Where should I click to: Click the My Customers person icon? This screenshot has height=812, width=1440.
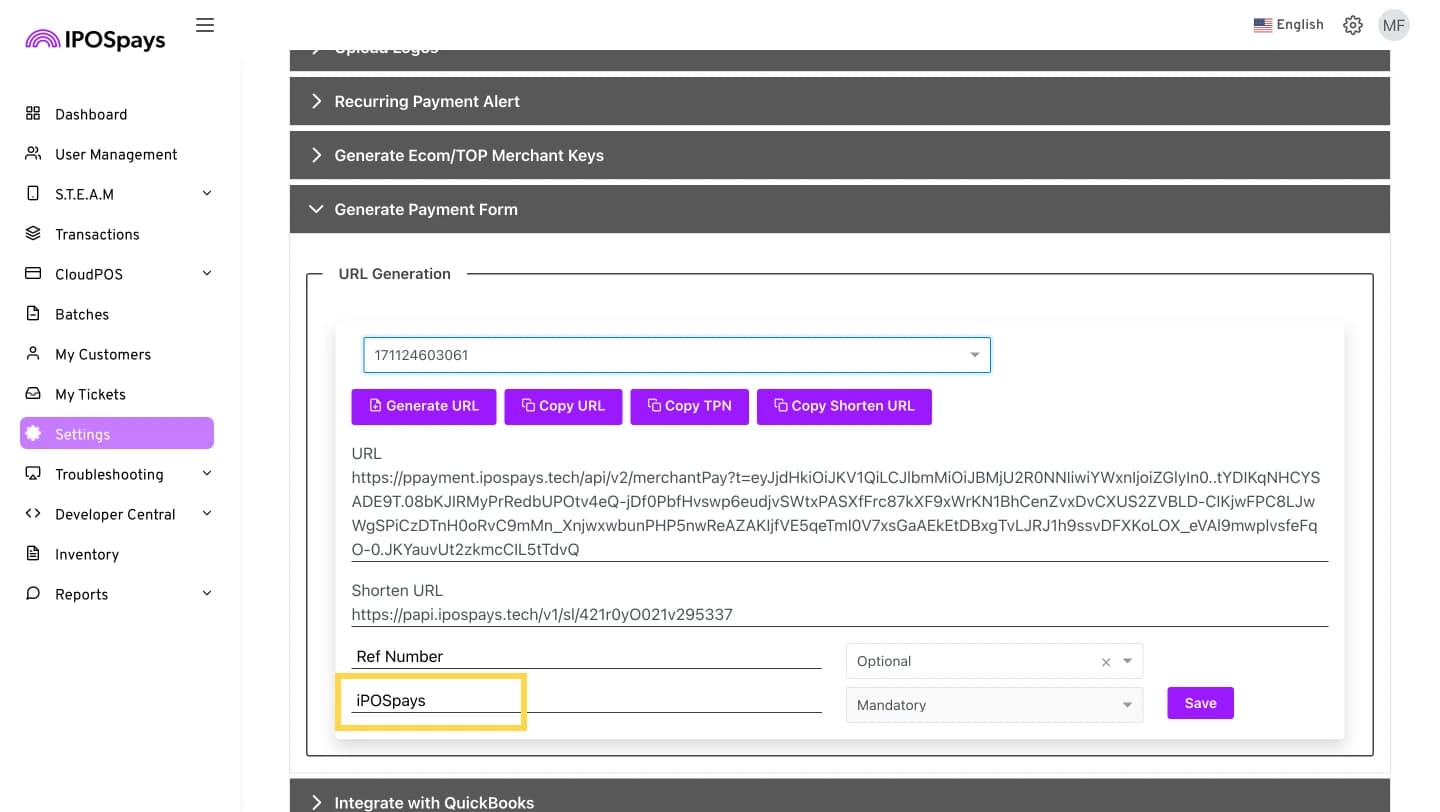pyautogui.click(x=33, y=354)
